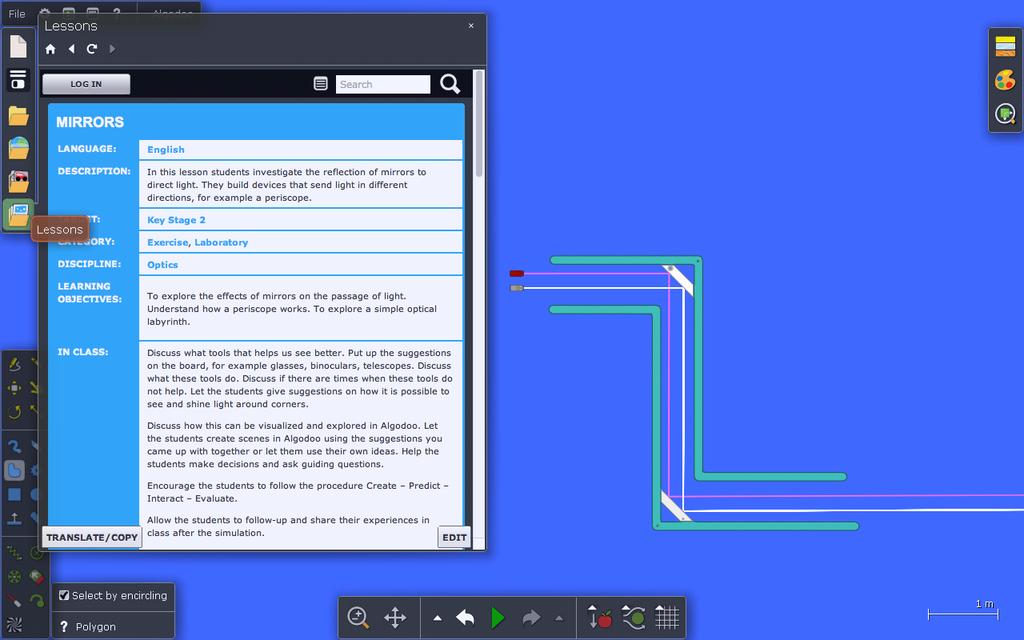Select the Texture tool spiral icon
1024x640 pixels.
14,625
